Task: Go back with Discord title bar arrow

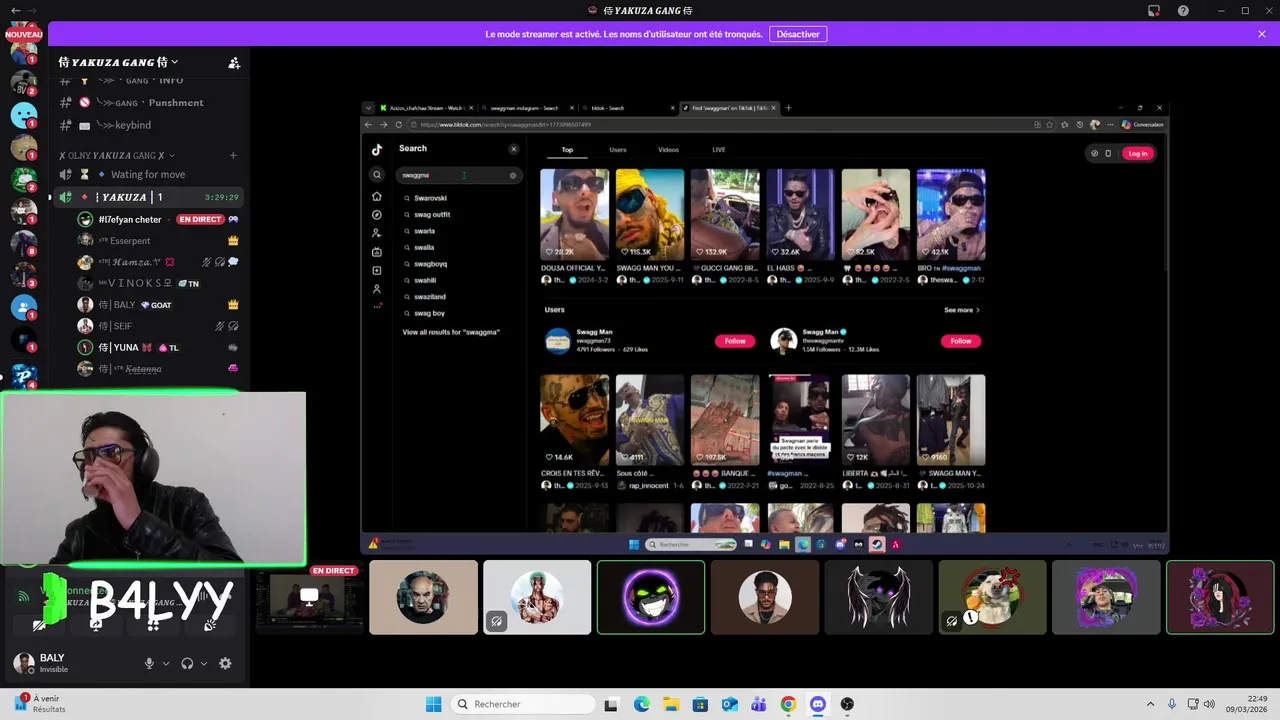Action: [15, 10]
